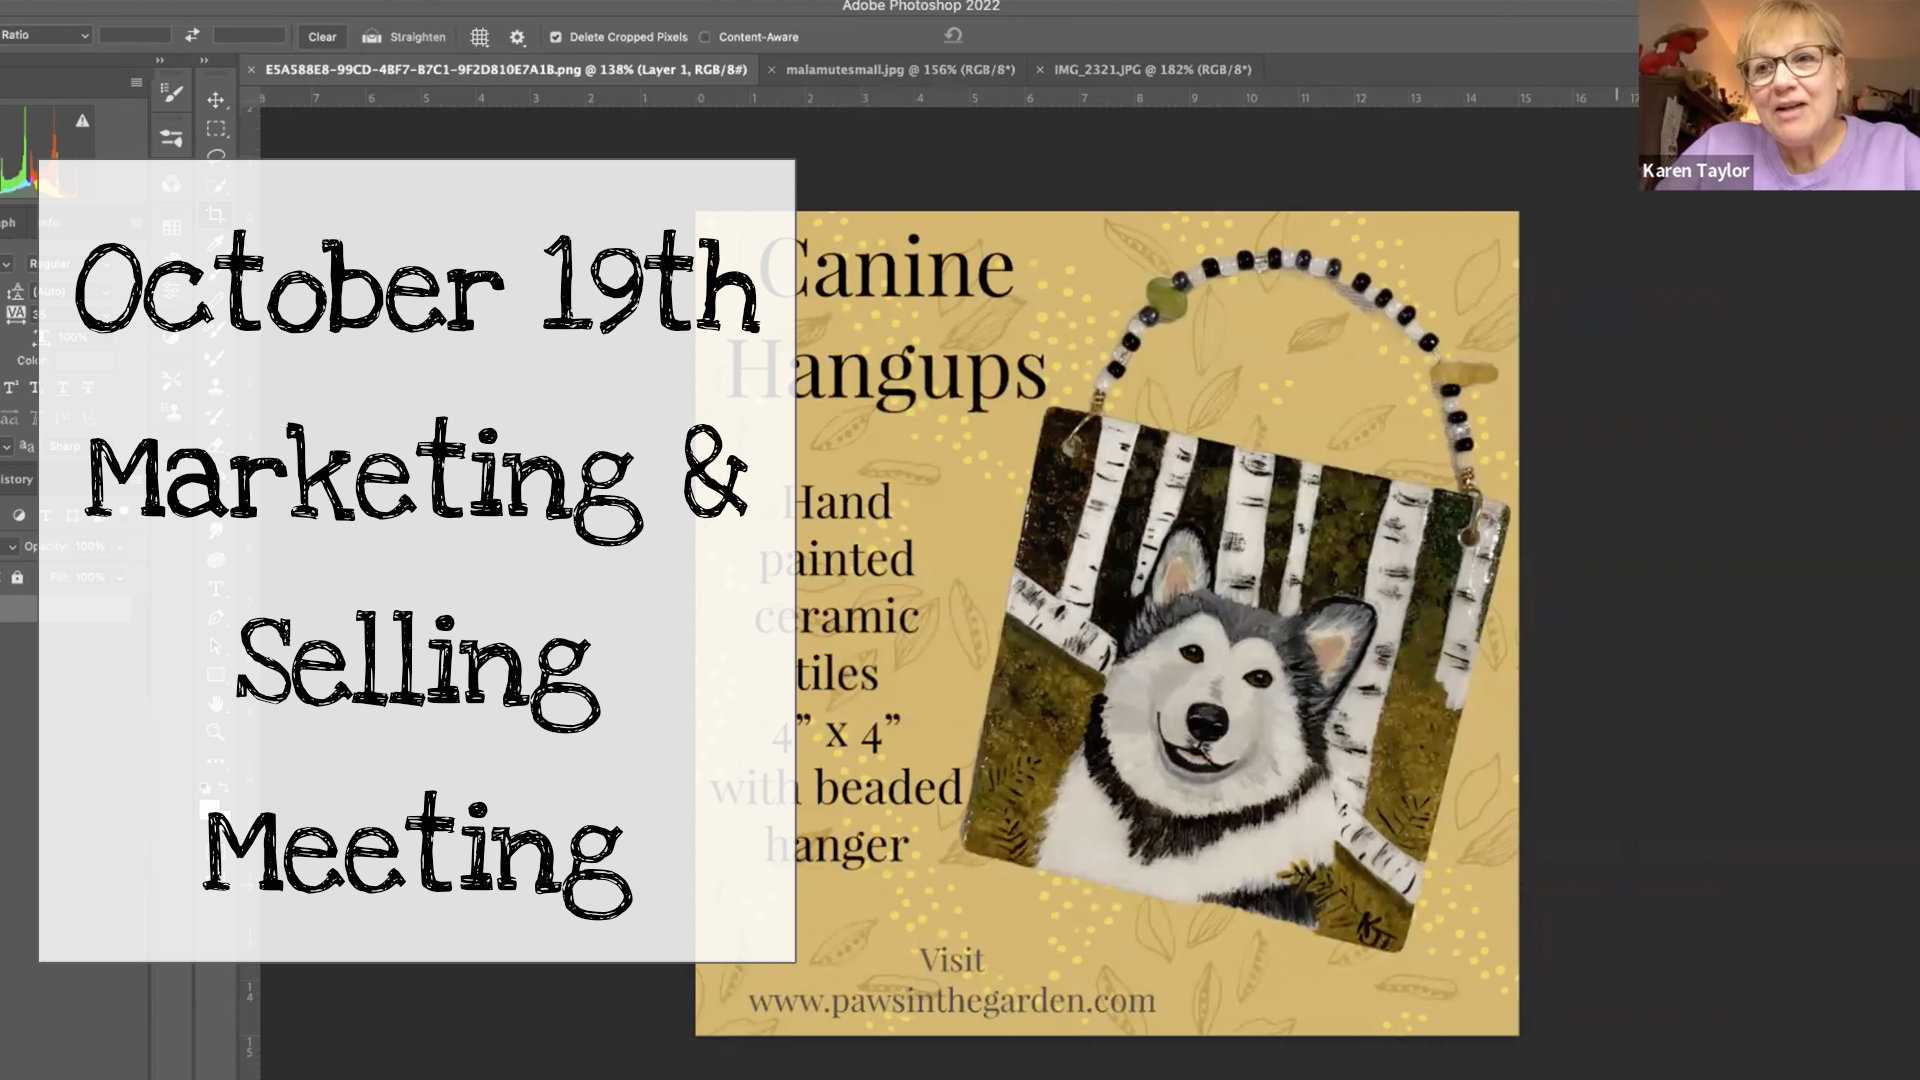This screenshot has width=1920, height=1080.
Task: Open additional crop settings gear
Action: click(x=517, y=37)
